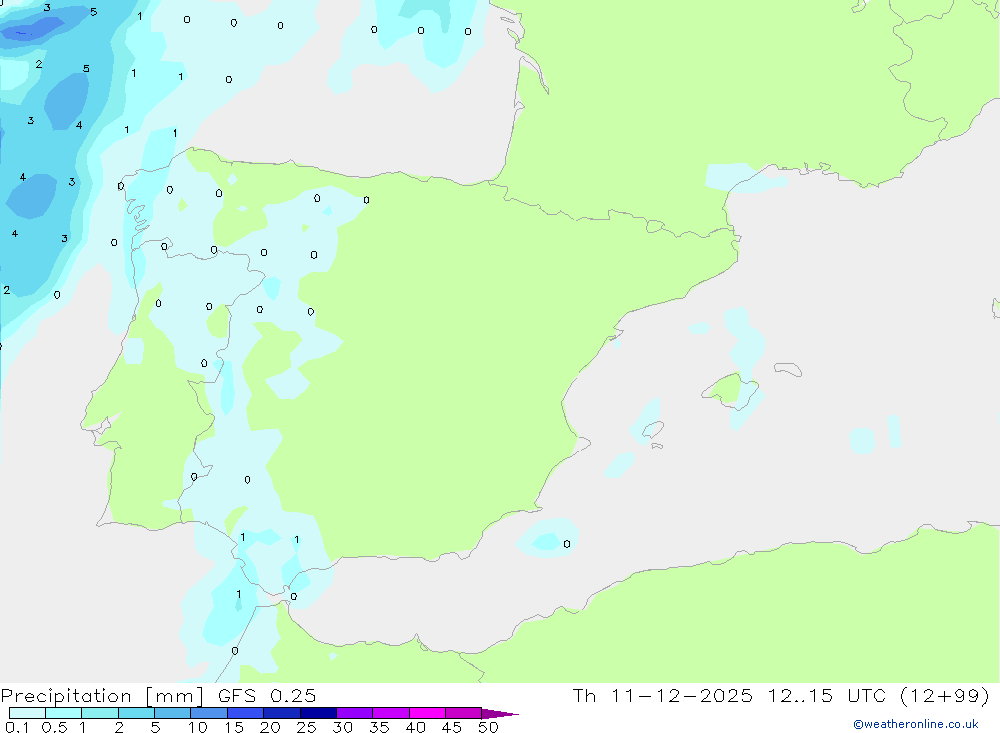The height and width of the screenshot is (733, 1000).
Task: Click the '35' legend scale label
Action: click(379, 727)
